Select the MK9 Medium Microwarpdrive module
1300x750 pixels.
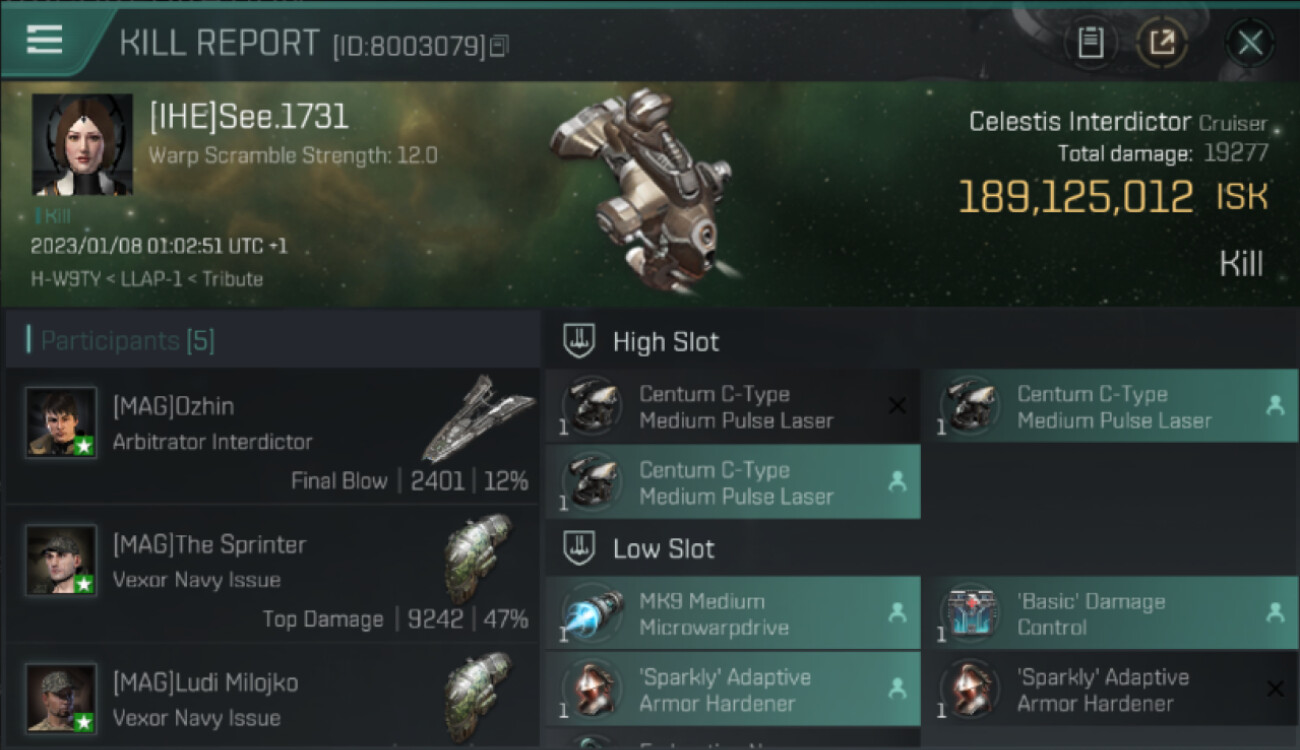(x=733, y=614)
